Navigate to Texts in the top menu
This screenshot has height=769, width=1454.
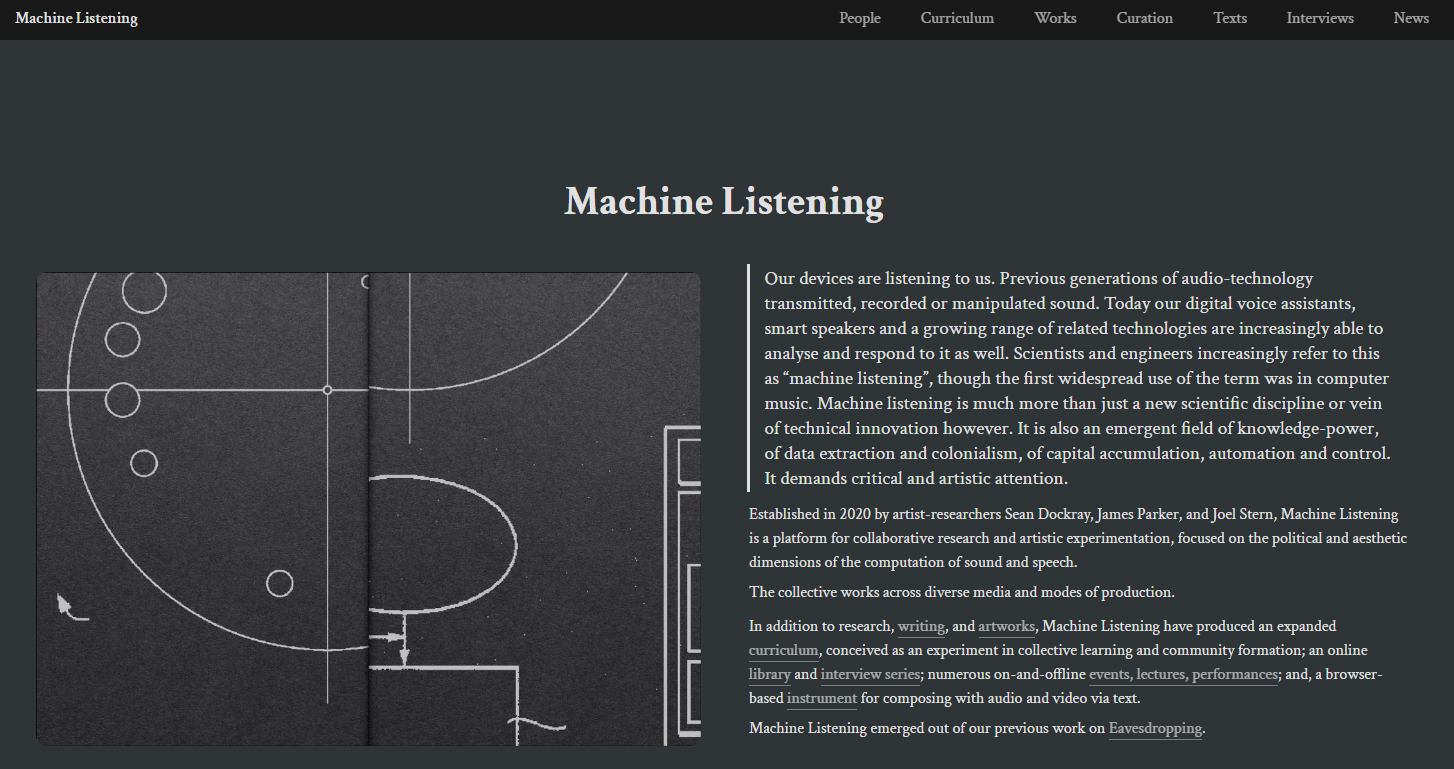(1229, 18)
